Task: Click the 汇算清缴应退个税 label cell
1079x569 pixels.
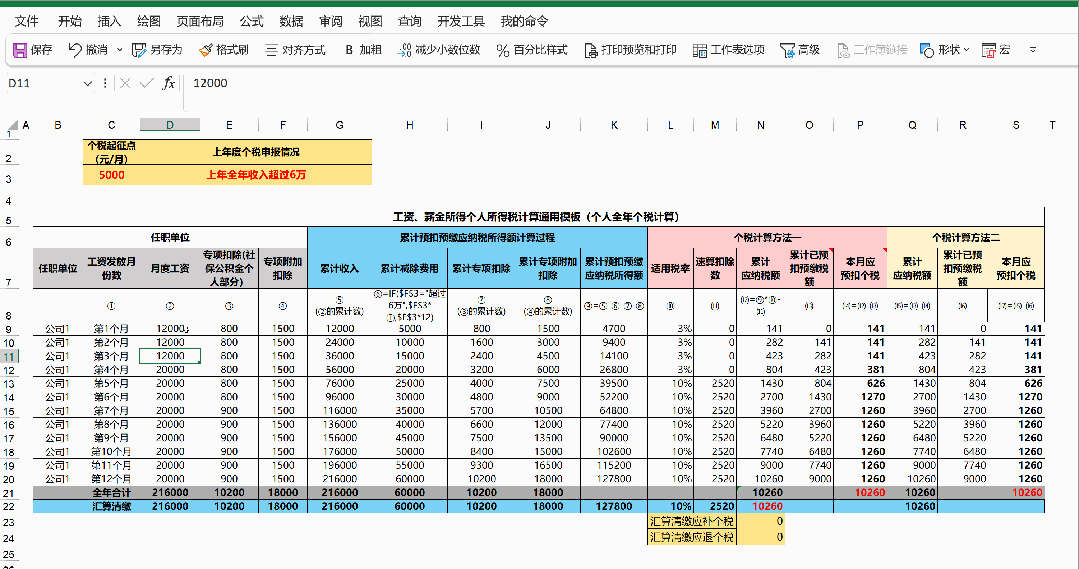Action: [x=692, y=537]
